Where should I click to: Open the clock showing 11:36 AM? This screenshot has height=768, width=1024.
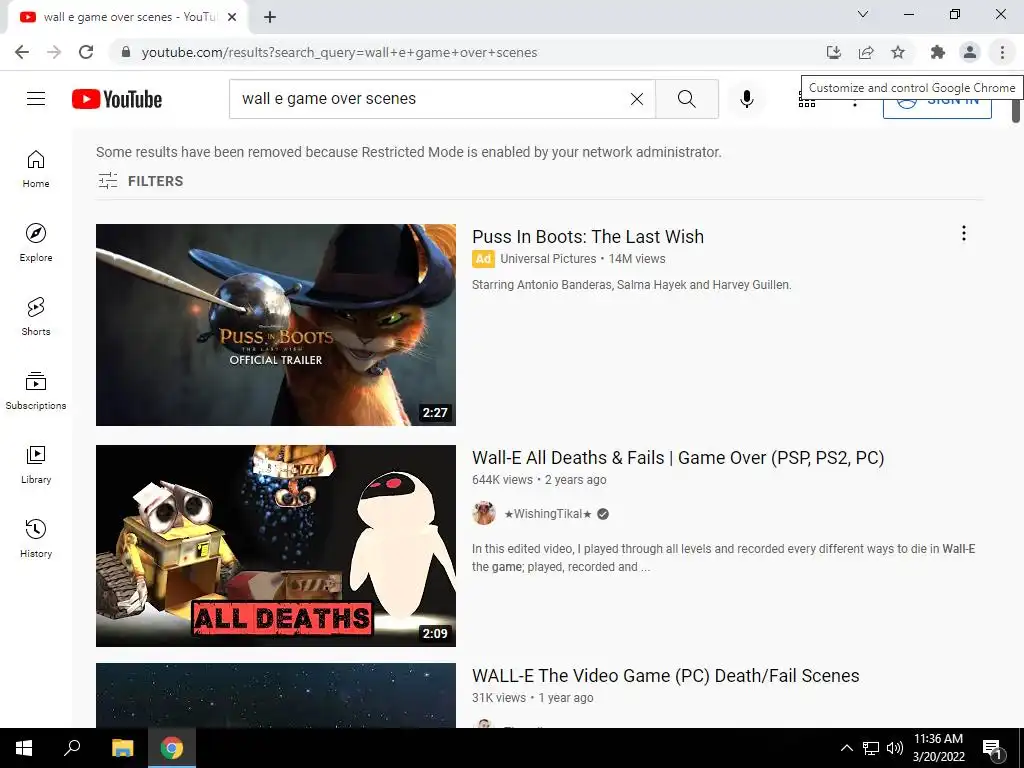click(x=938, y=748)
